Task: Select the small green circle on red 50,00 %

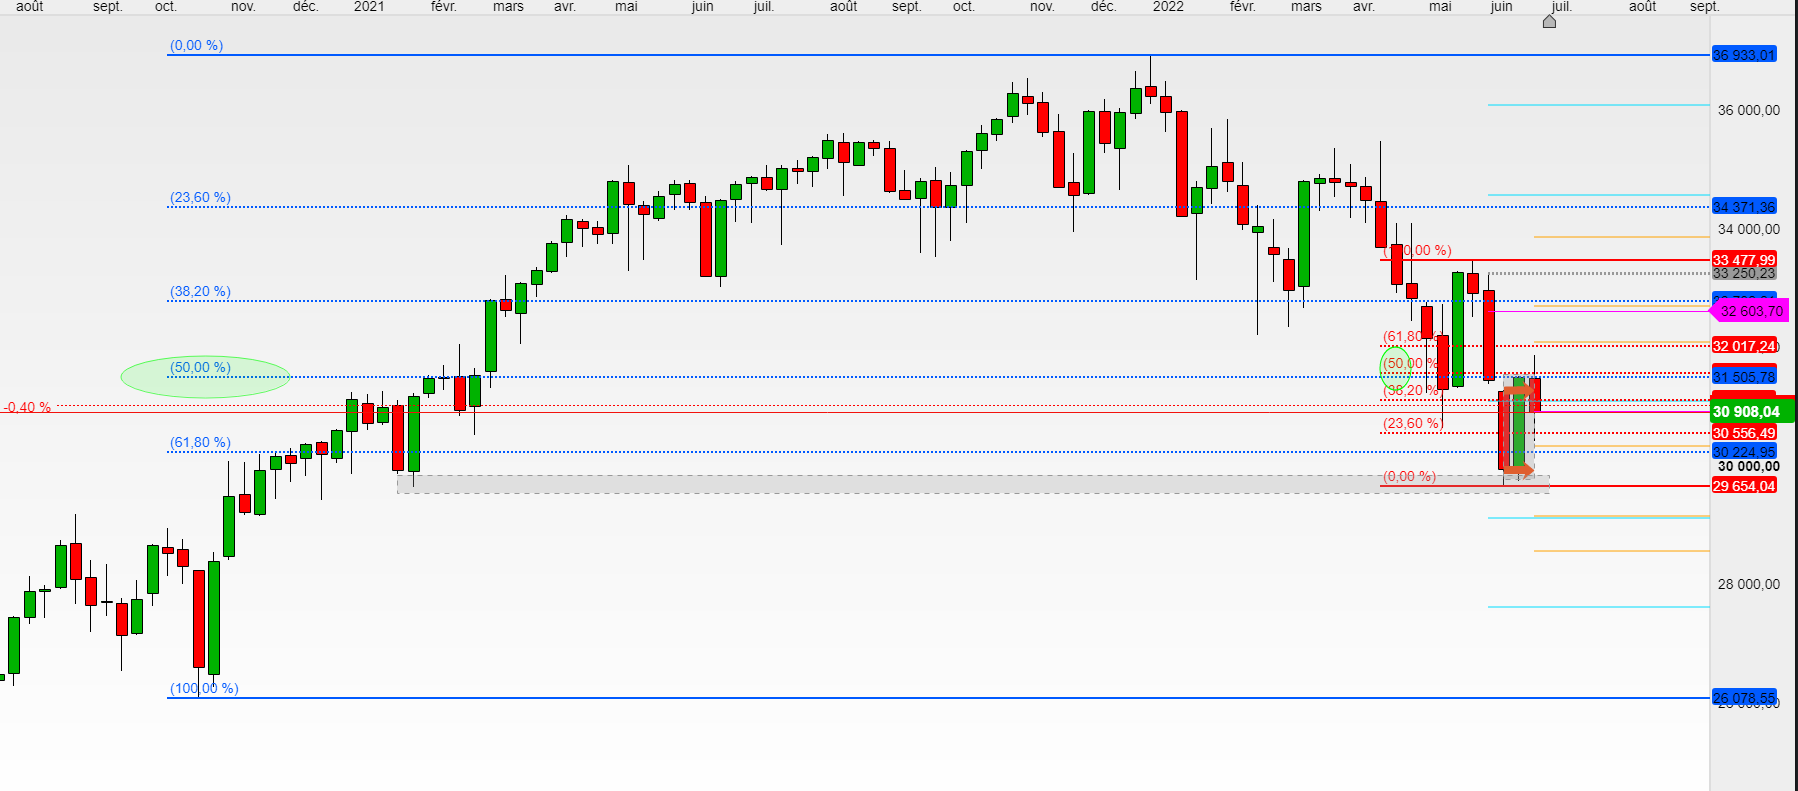Action: click(1395, 368)
